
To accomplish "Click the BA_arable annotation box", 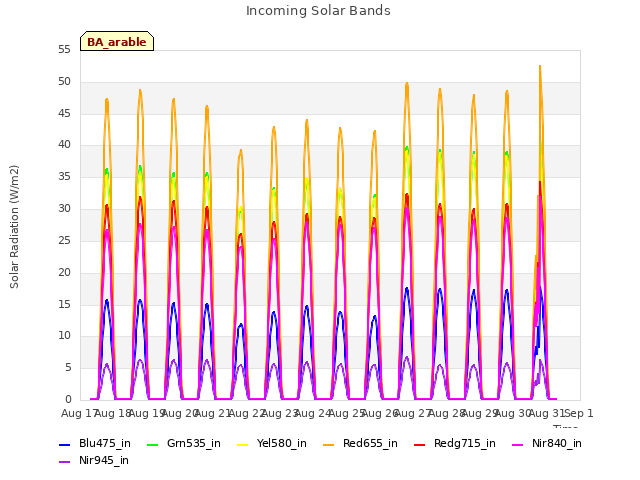I will click(x=117, y=41).
